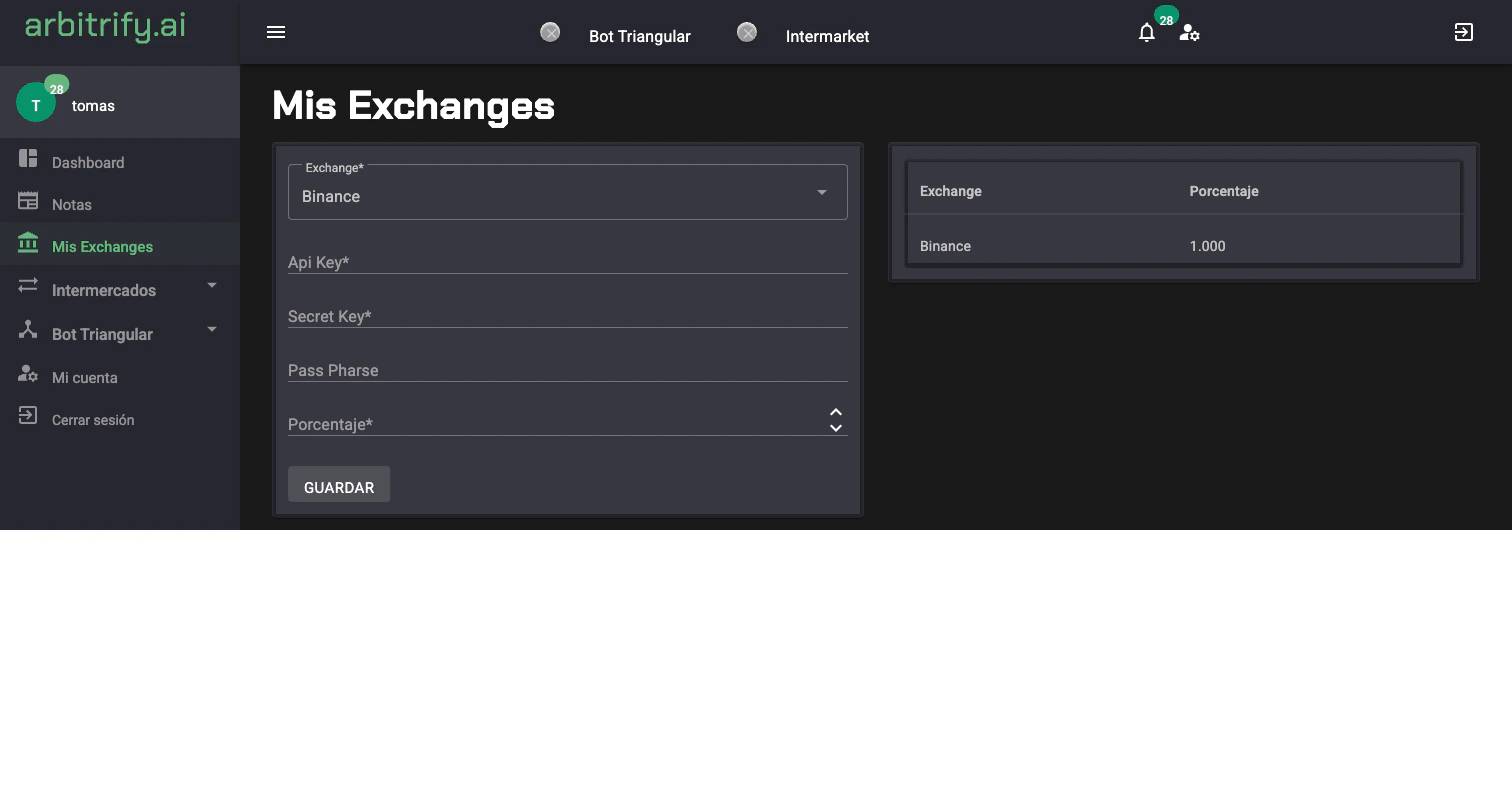Open Mi cuenta settings icon
The width and height of the screenshot is (1512, 796).
[27, 377]
